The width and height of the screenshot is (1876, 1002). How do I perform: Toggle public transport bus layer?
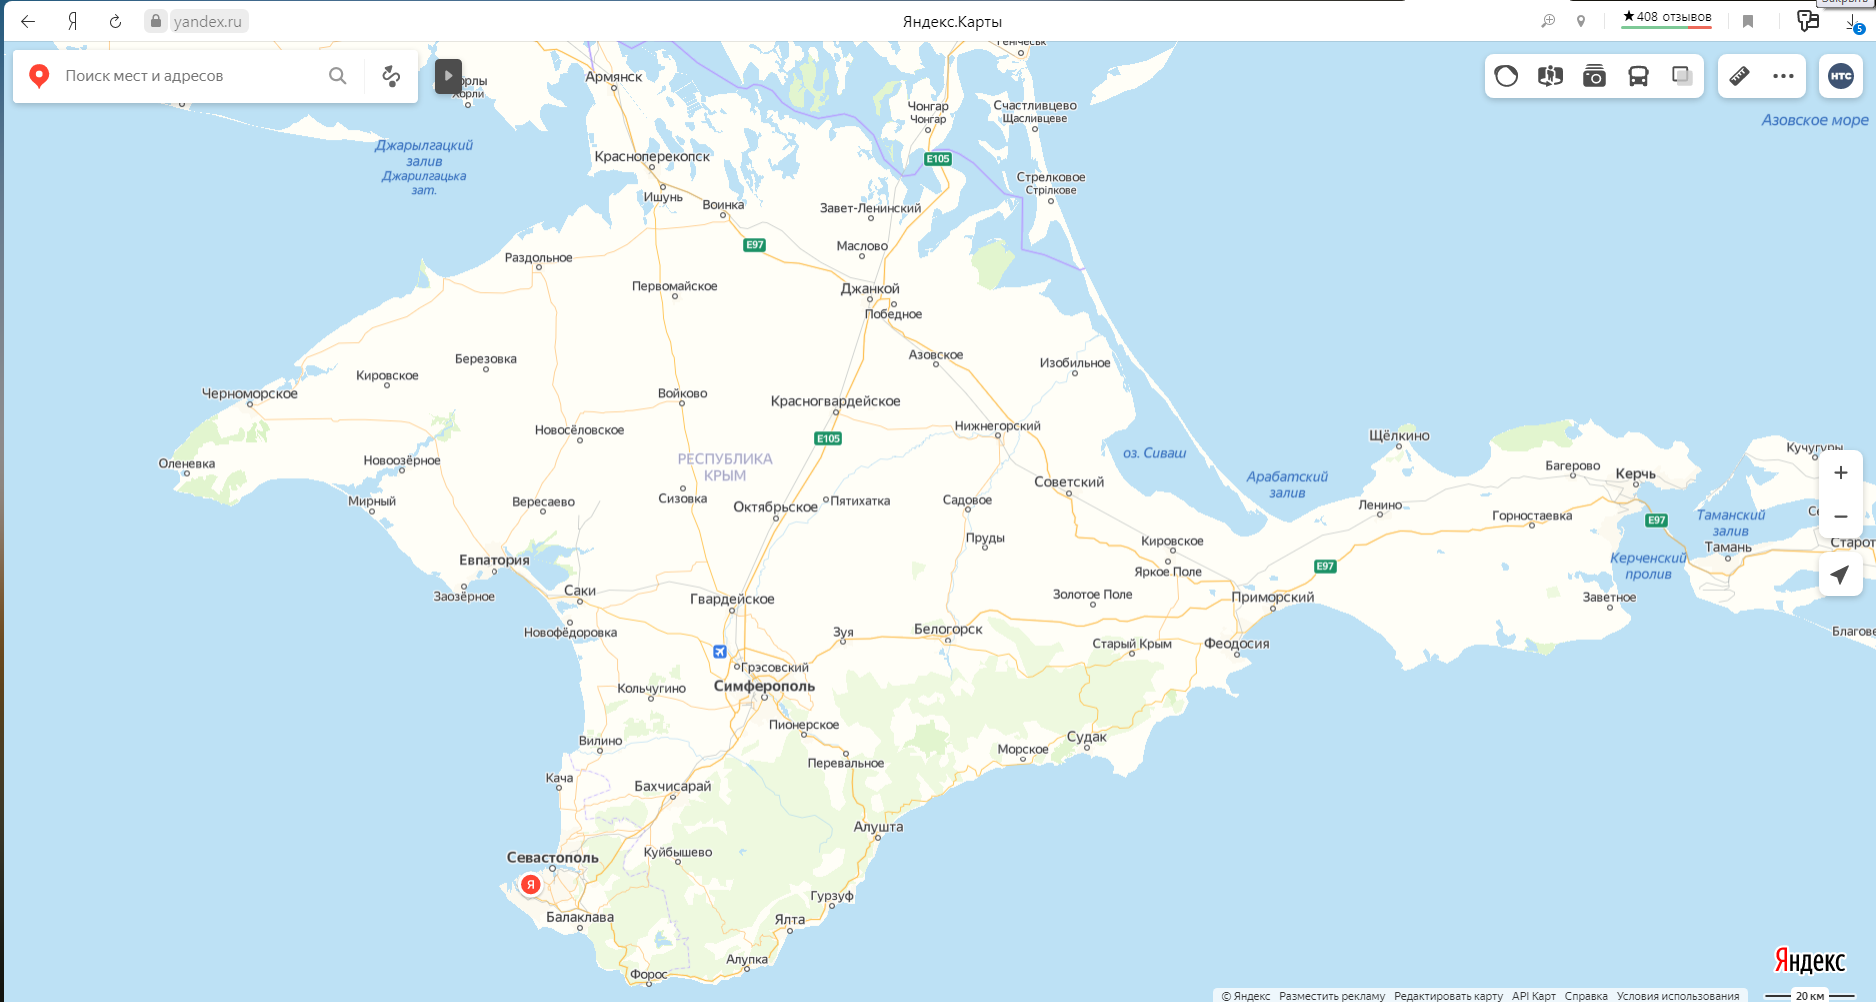(1638, 76)
